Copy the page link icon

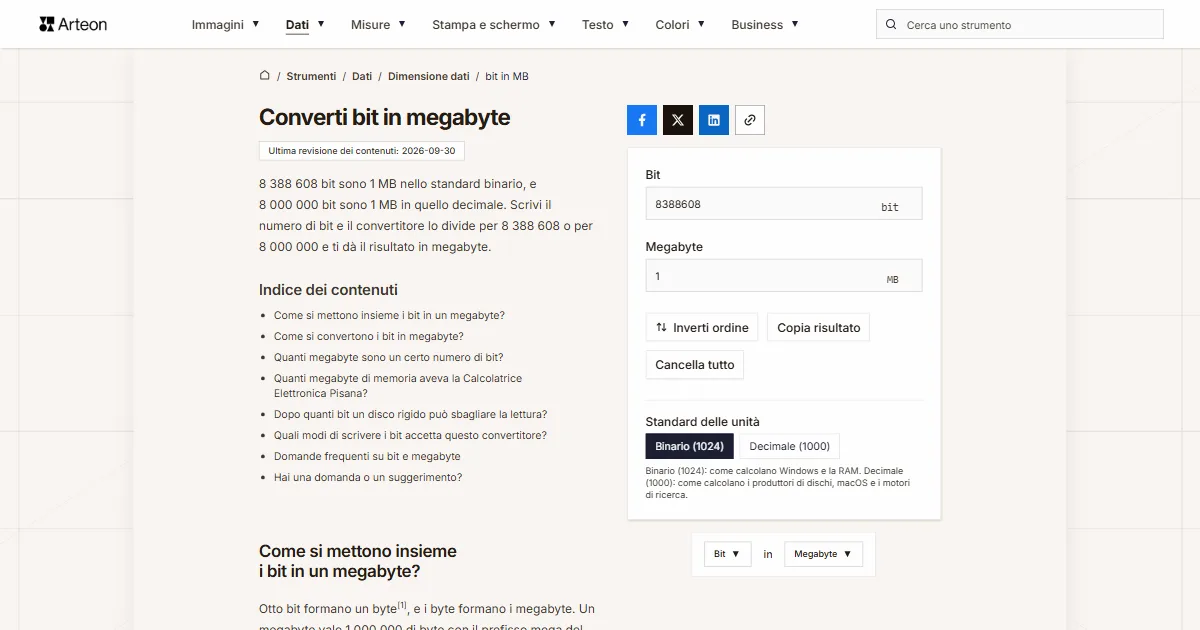pyautogui.click(x=750, y=120)
